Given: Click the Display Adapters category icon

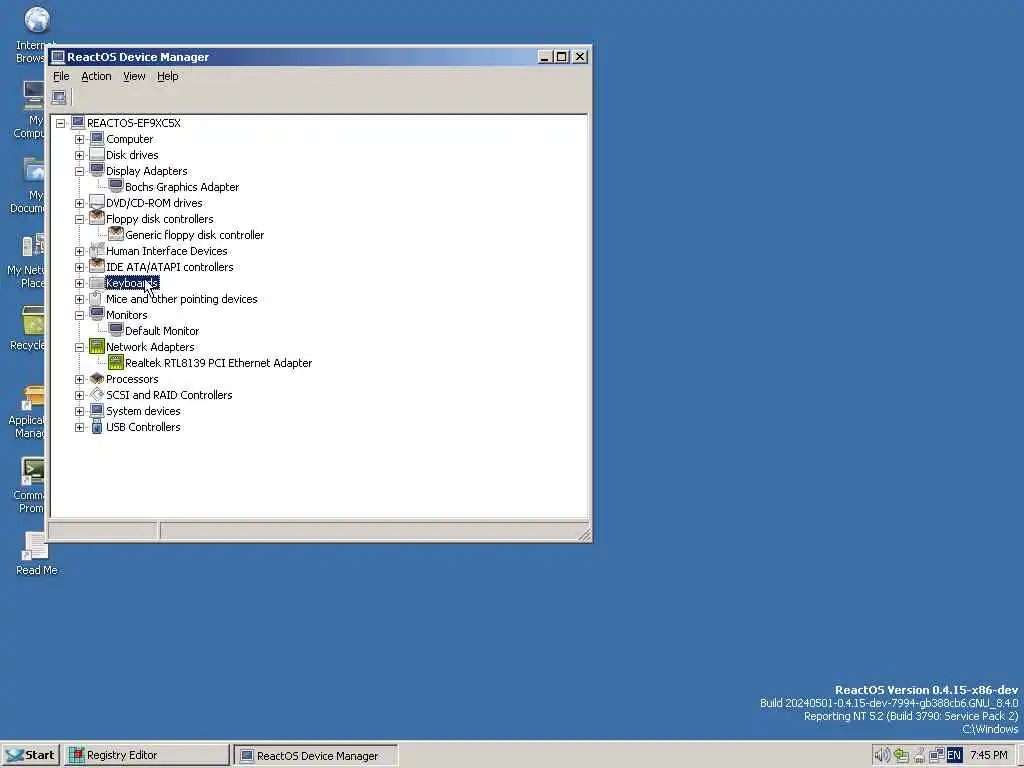Looking at the screenshot, I should click(97, 170).
